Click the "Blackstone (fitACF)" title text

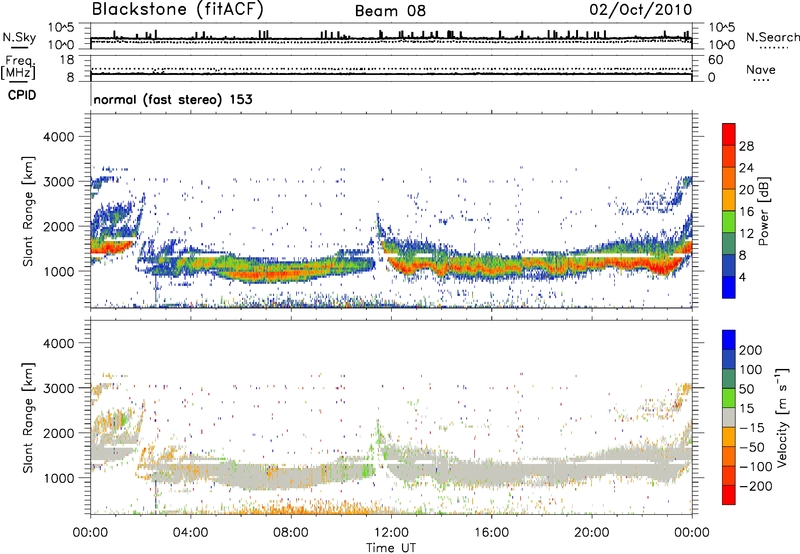point(177,10)
